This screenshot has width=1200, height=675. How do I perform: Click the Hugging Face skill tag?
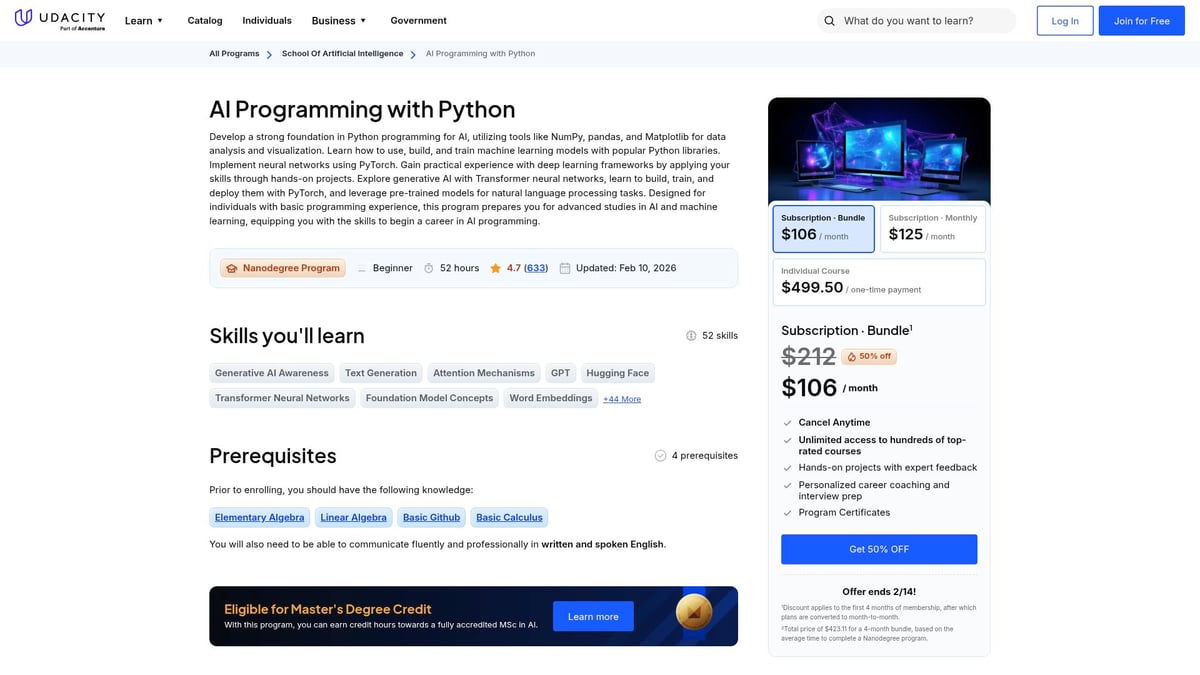pos(618,373)
